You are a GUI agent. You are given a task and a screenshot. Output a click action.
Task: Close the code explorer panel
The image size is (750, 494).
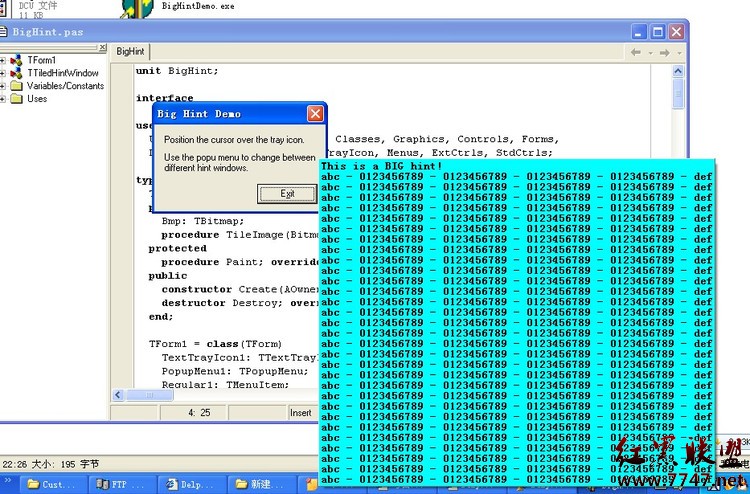102,47
